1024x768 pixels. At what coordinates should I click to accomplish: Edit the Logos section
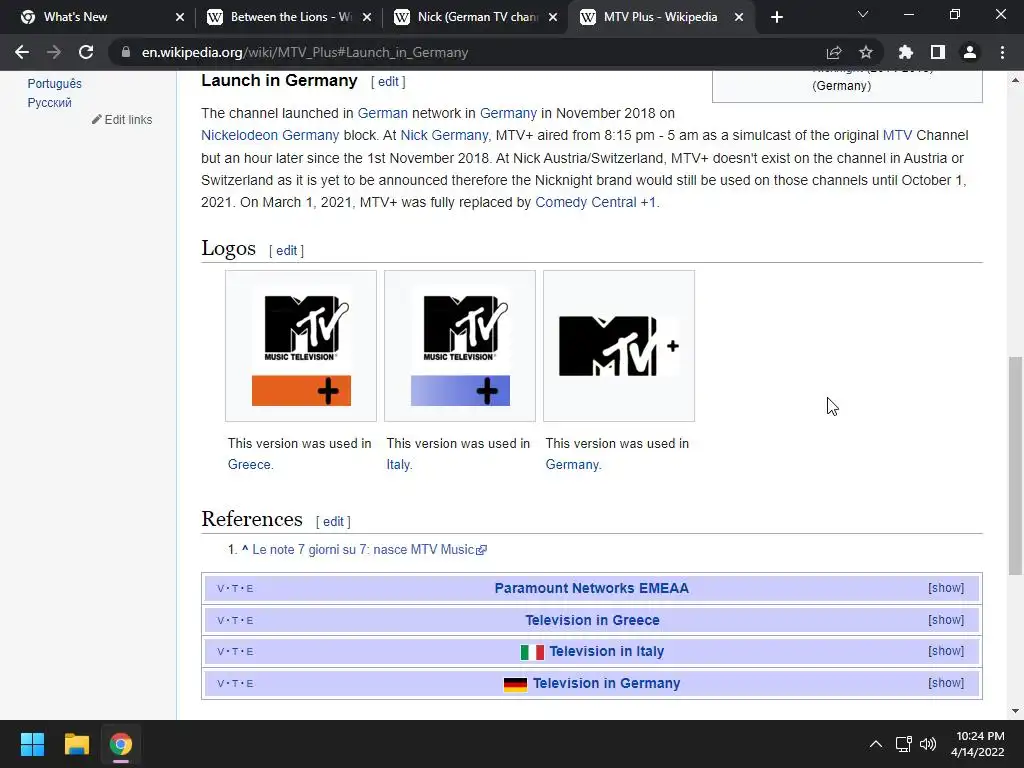tap(286, 251)
